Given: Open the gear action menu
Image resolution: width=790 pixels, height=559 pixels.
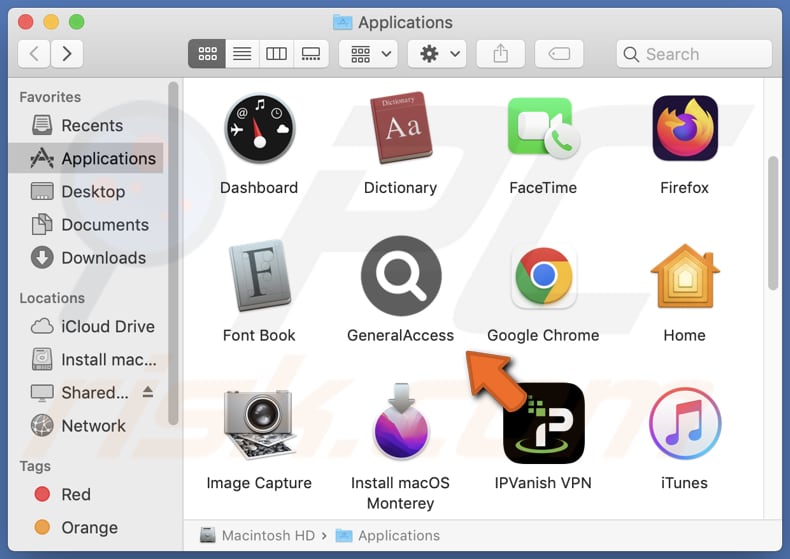Looking at the screenshot, I should coord(437,53).
